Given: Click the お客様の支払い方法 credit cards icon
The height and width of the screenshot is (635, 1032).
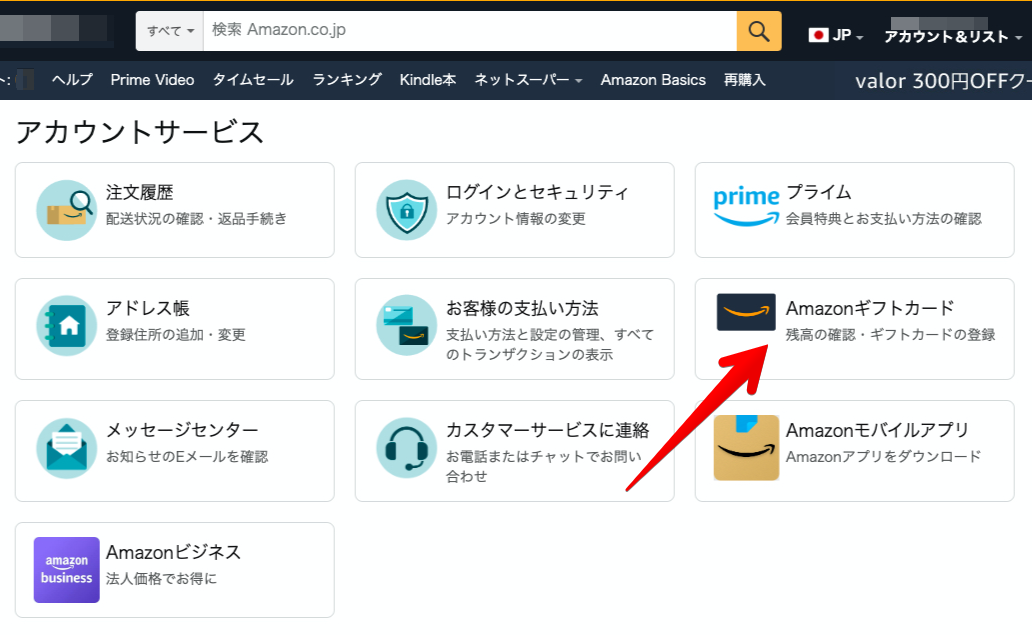Looking at the screenshot, I should coord(406,326).
